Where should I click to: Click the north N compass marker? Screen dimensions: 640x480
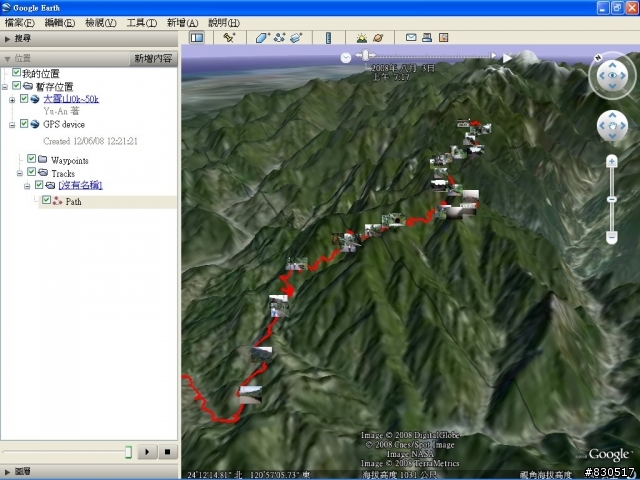598,58
